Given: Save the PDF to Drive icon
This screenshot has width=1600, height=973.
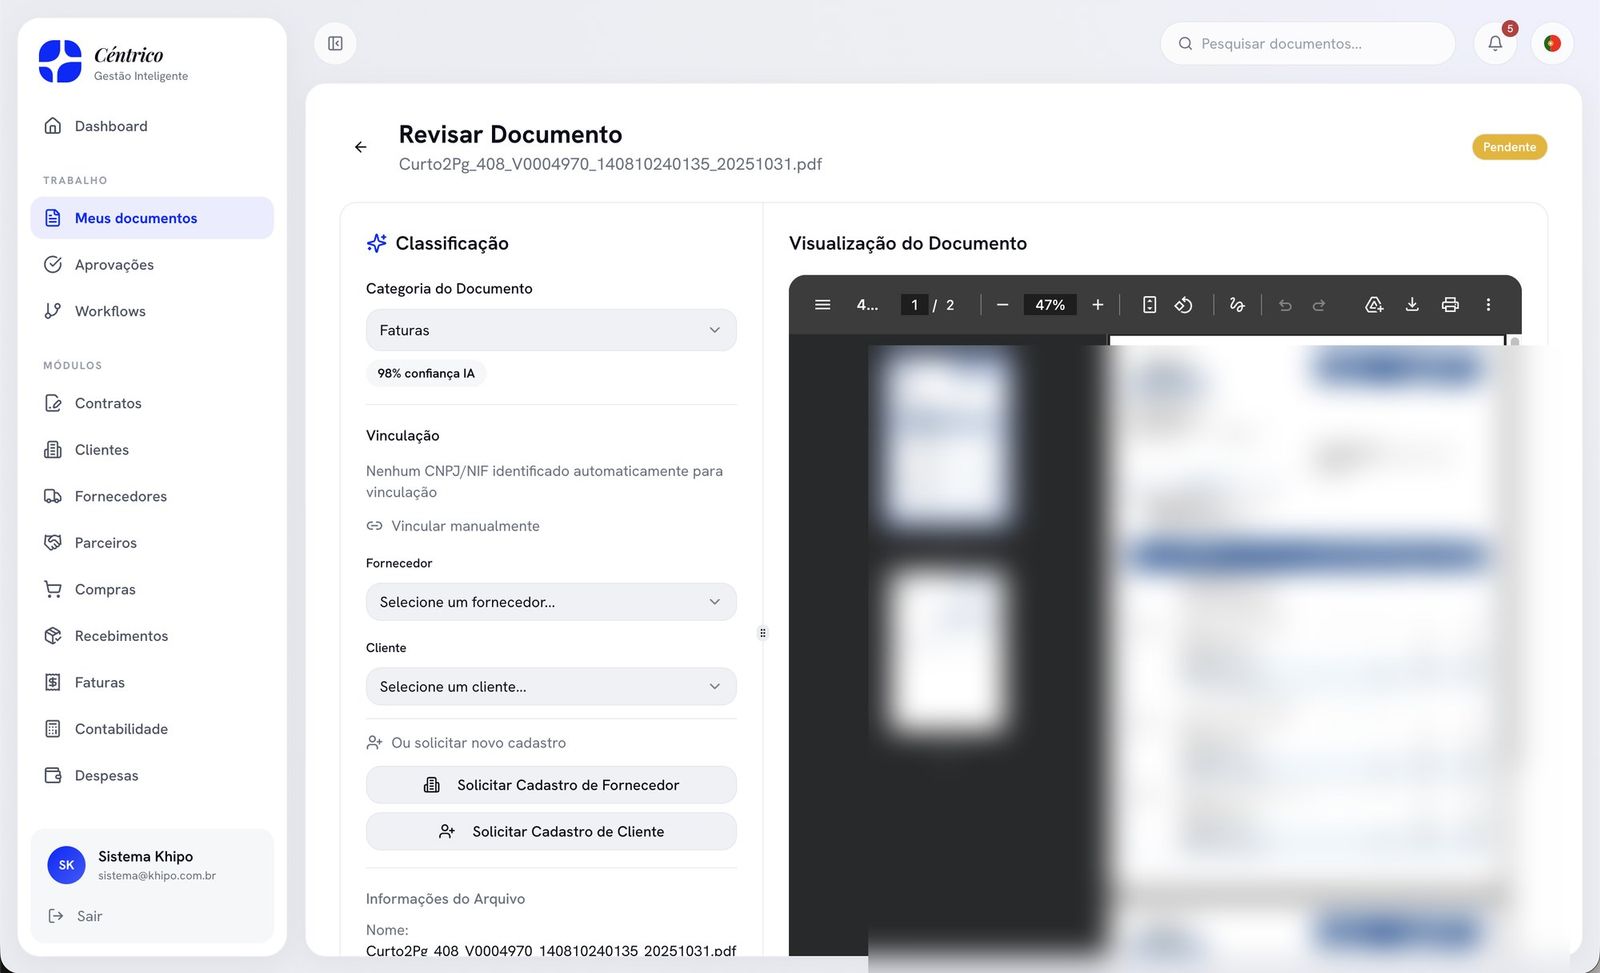Looking at the screenshot, I should point(1374,305).
